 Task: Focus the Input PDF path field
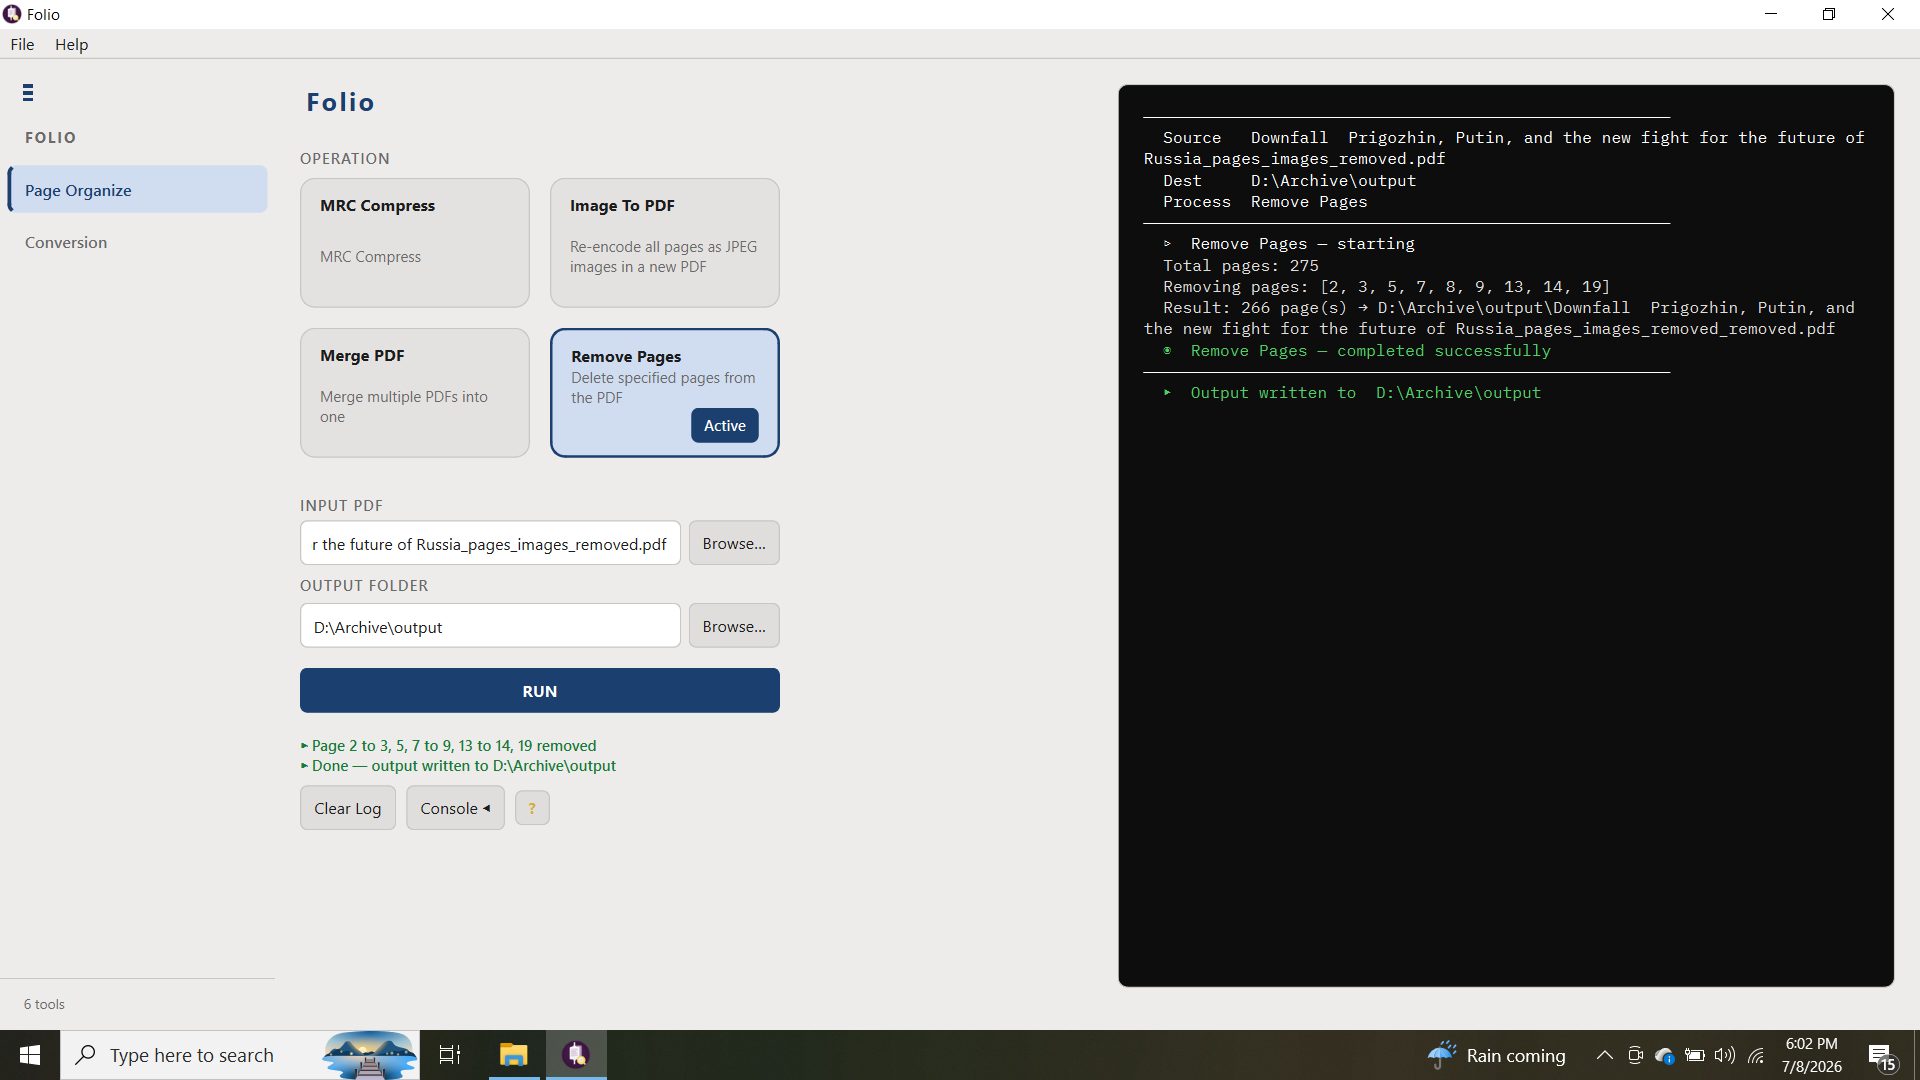(x=490, y=544)
